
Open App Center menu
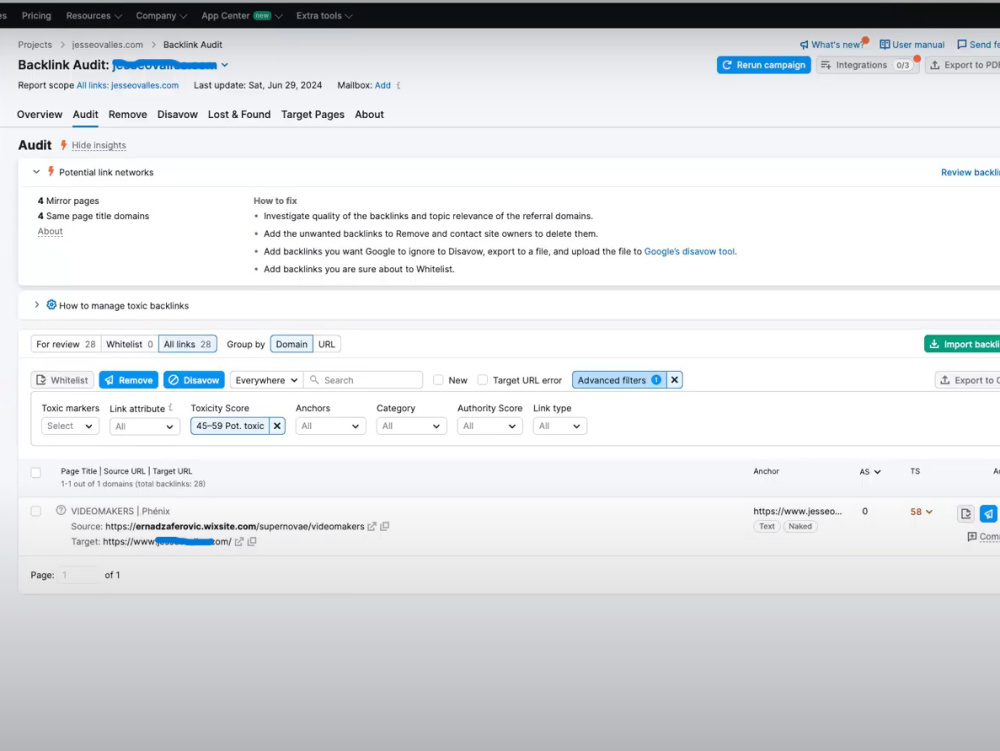(242, 15)
